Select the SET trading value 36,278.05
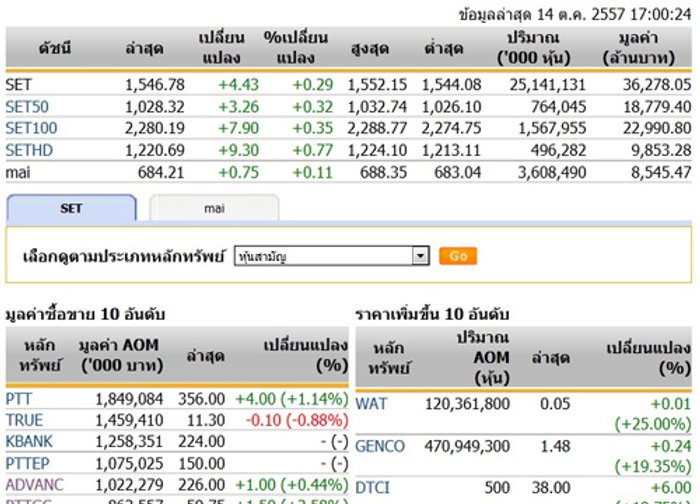The image size is (700, 504). [657, 84]
